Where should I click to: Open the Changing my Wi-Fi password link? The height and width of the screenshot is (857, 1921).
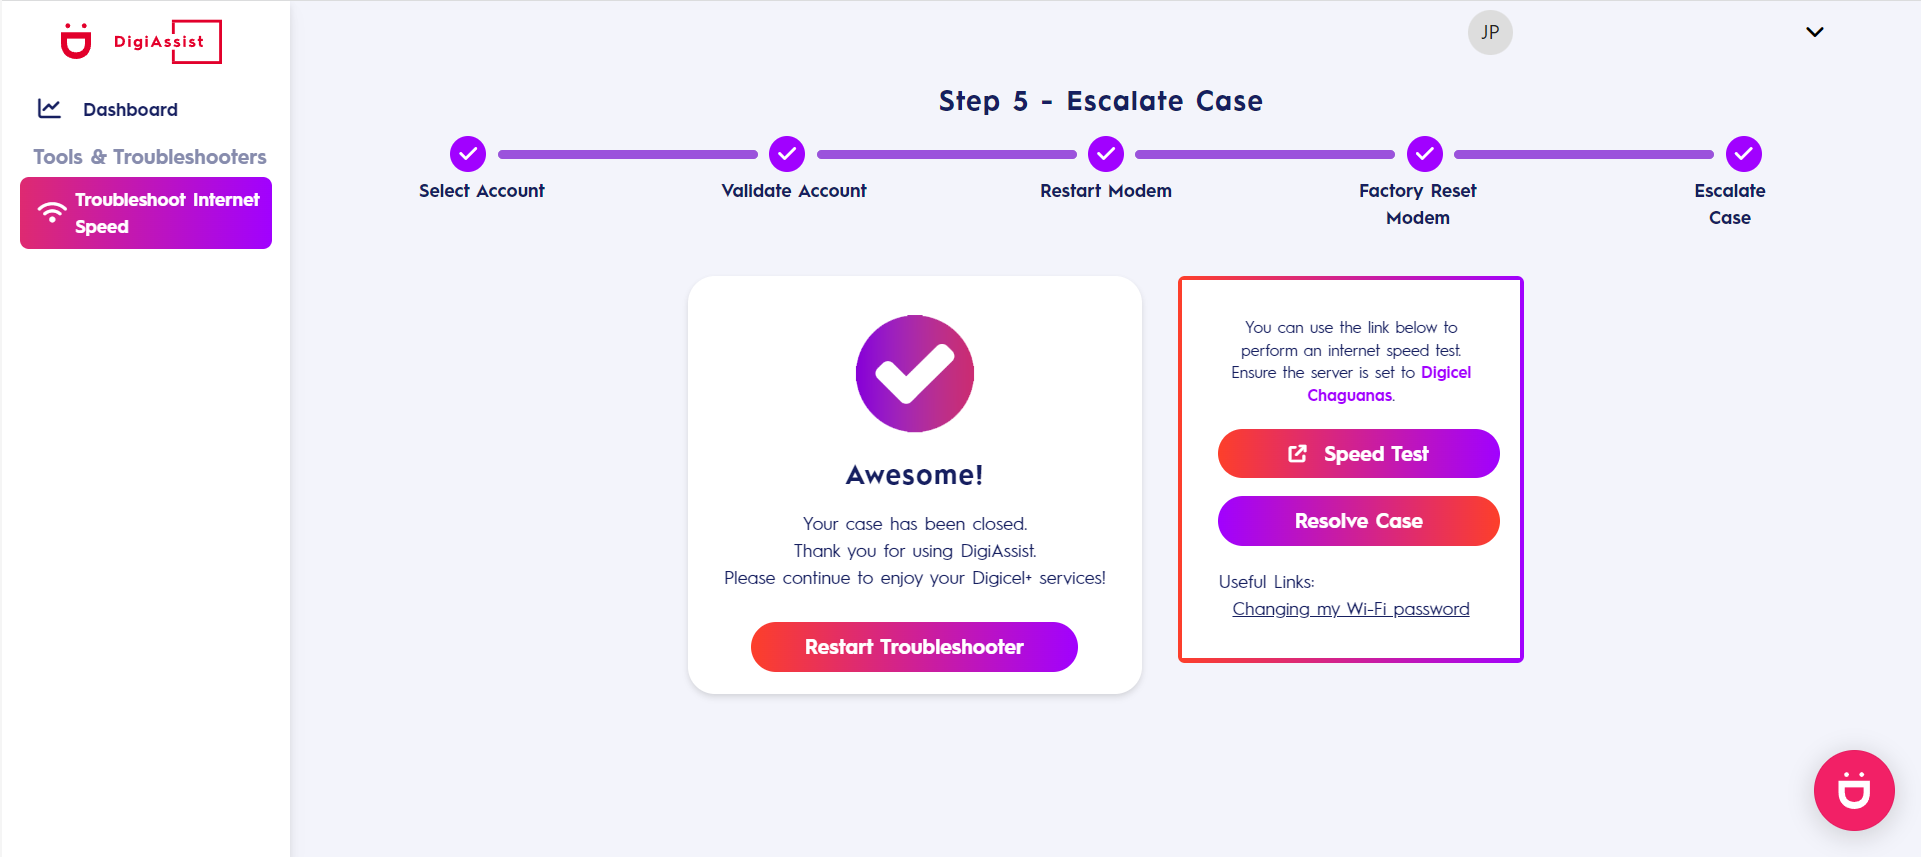point(1350,609)
